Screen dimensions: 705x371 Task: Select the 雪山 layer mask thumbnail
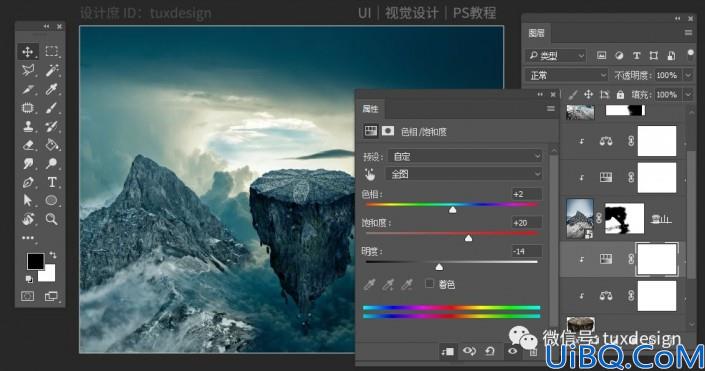pos(624,219)
